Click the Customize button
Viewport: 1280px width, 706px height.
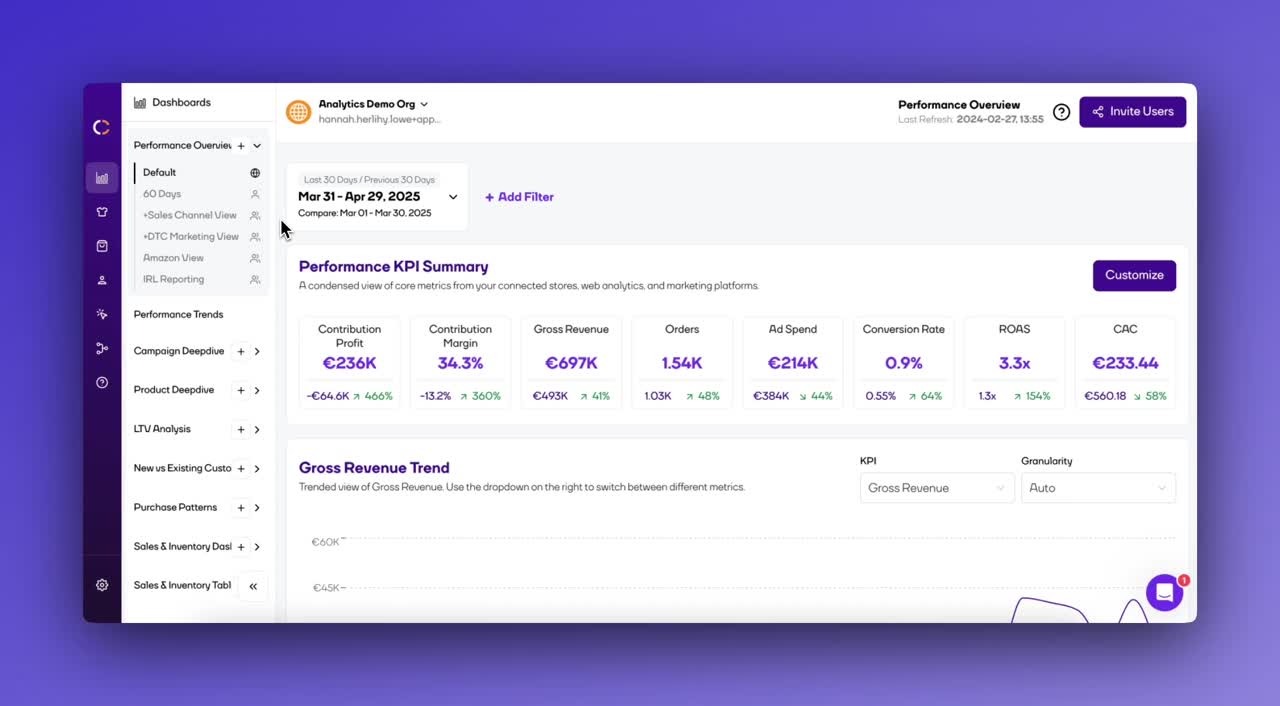1134,276
